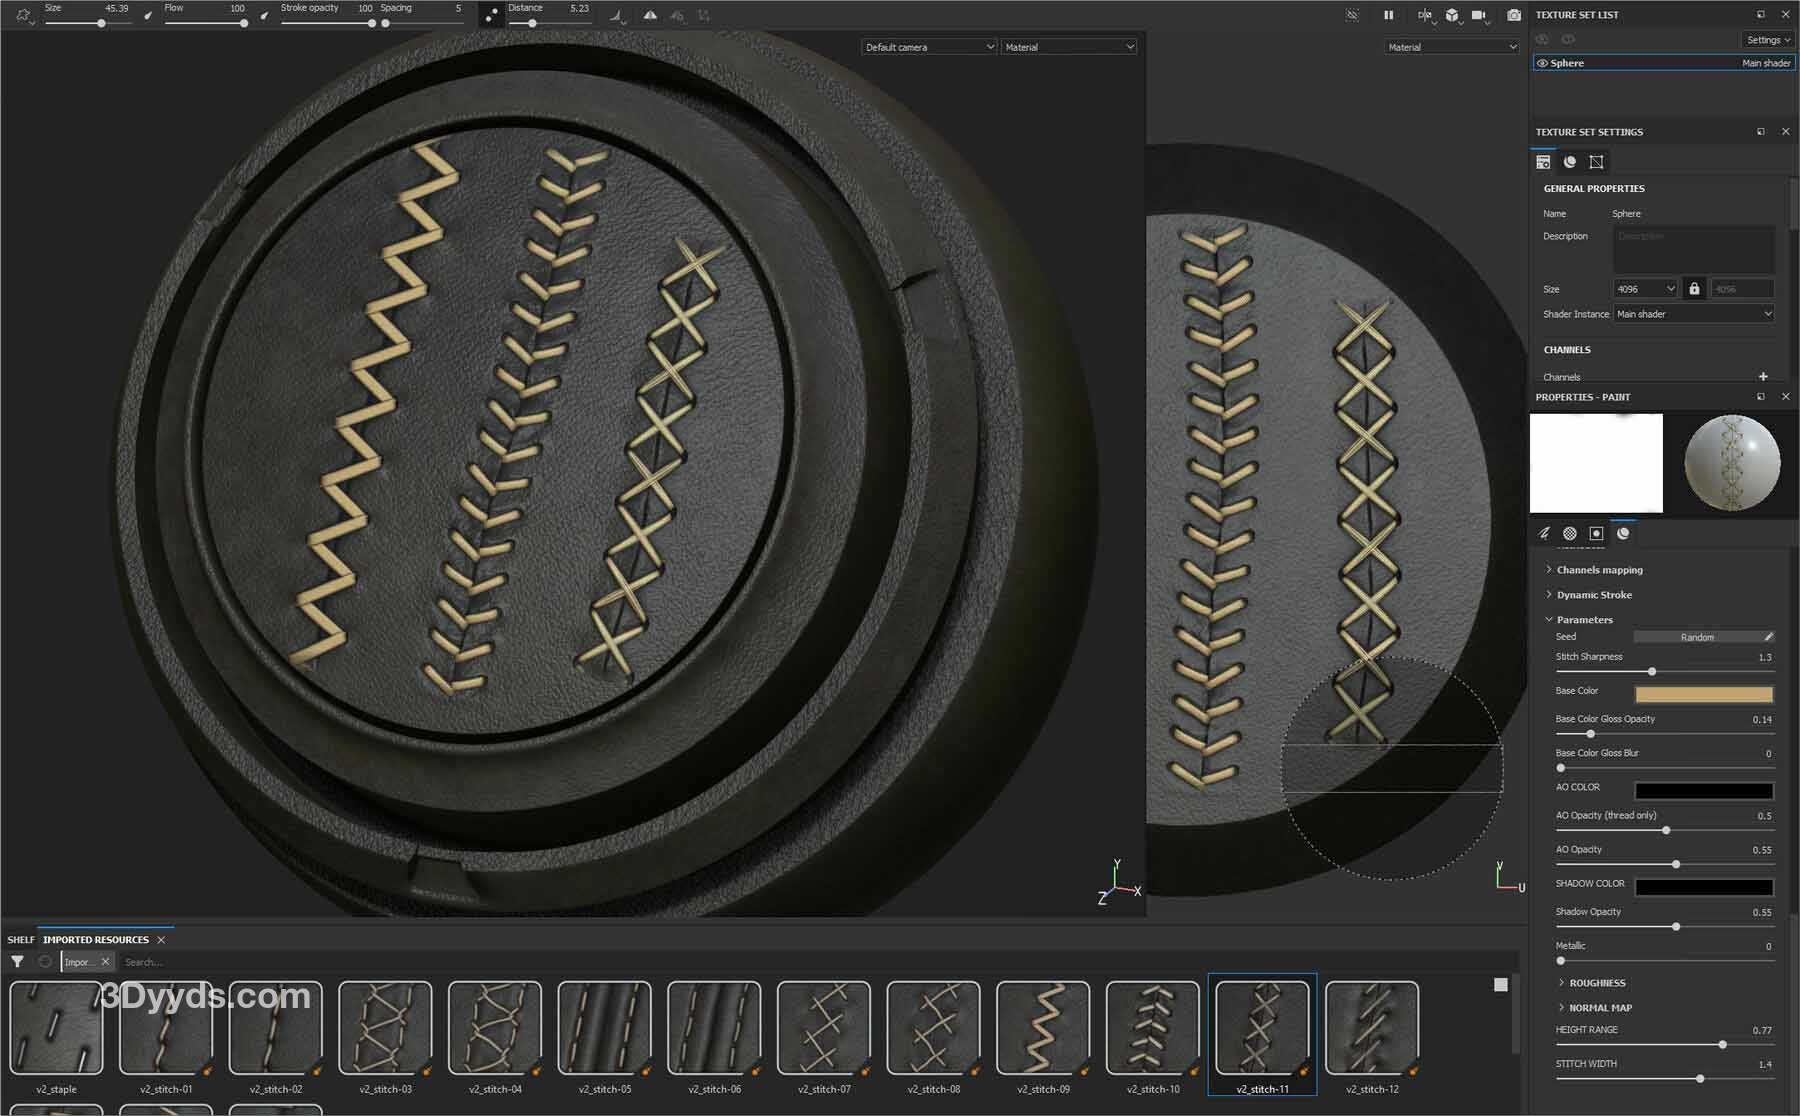Pause the viewport rendering
1800x1116 pixels.
click(x=1388, y=15)
